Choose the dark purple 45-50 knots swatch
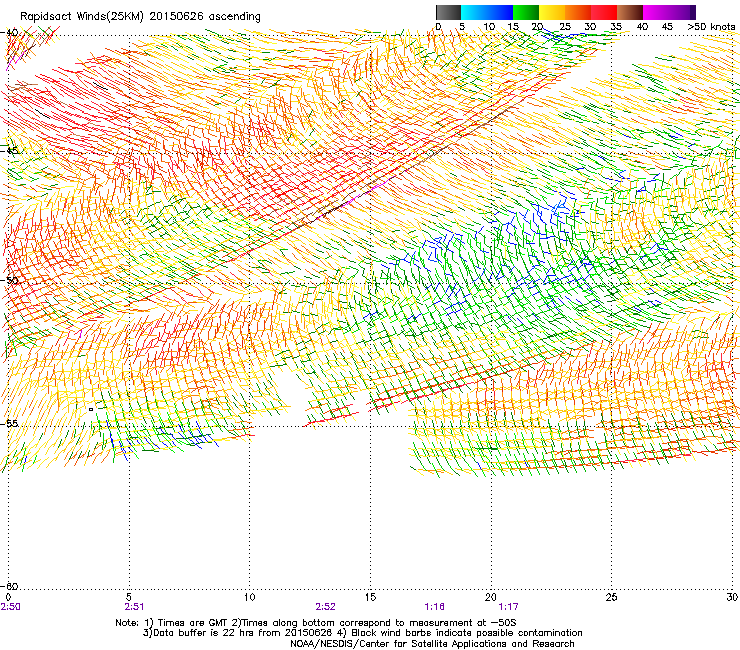 (682, 12)
